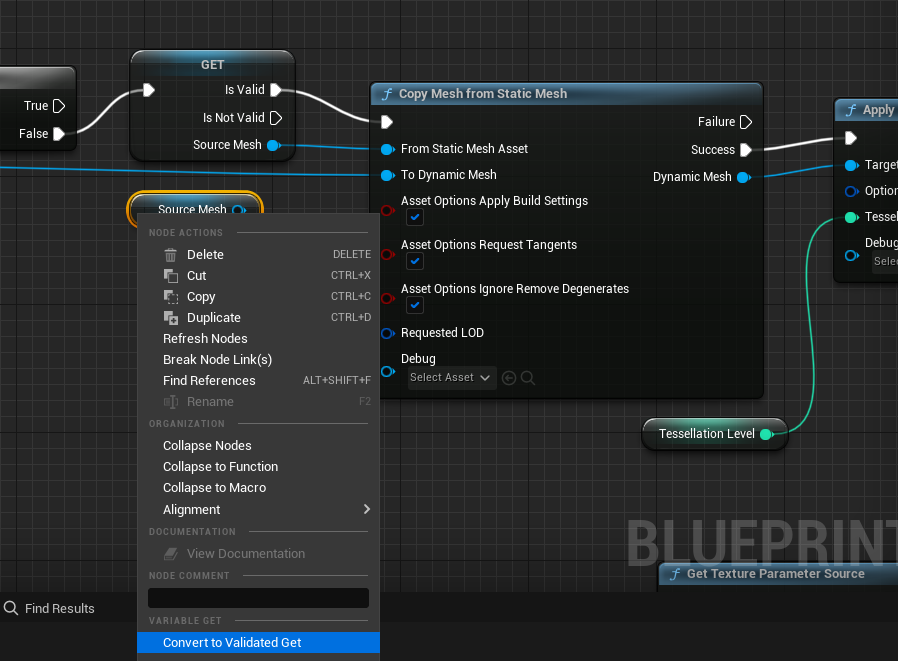Choose Delete from the context menu
Image resolution: width=898 pixels, height=661 pixels.
[258, 255]
